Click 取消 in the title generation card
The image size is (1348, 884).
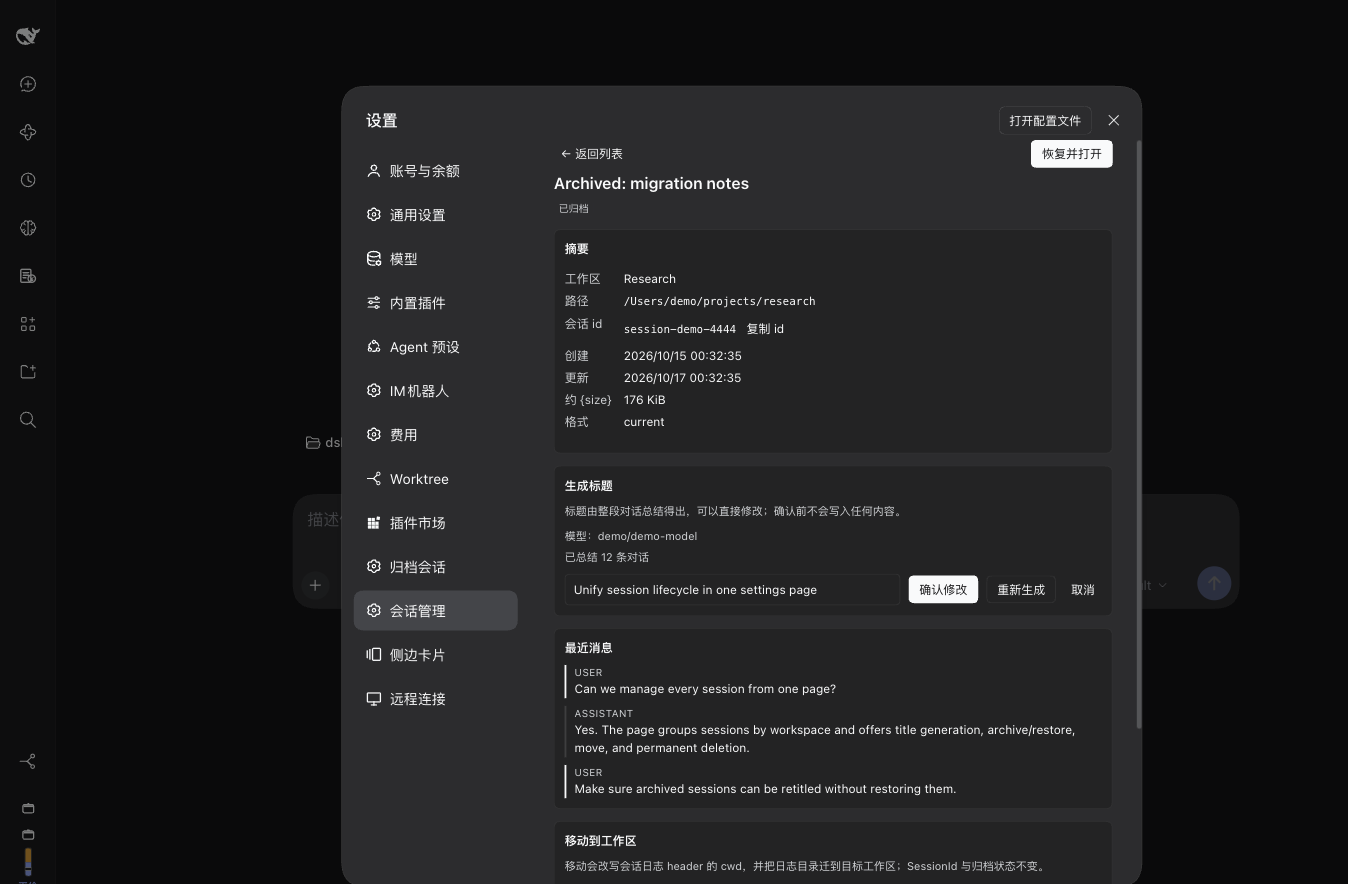(1083, 590)
